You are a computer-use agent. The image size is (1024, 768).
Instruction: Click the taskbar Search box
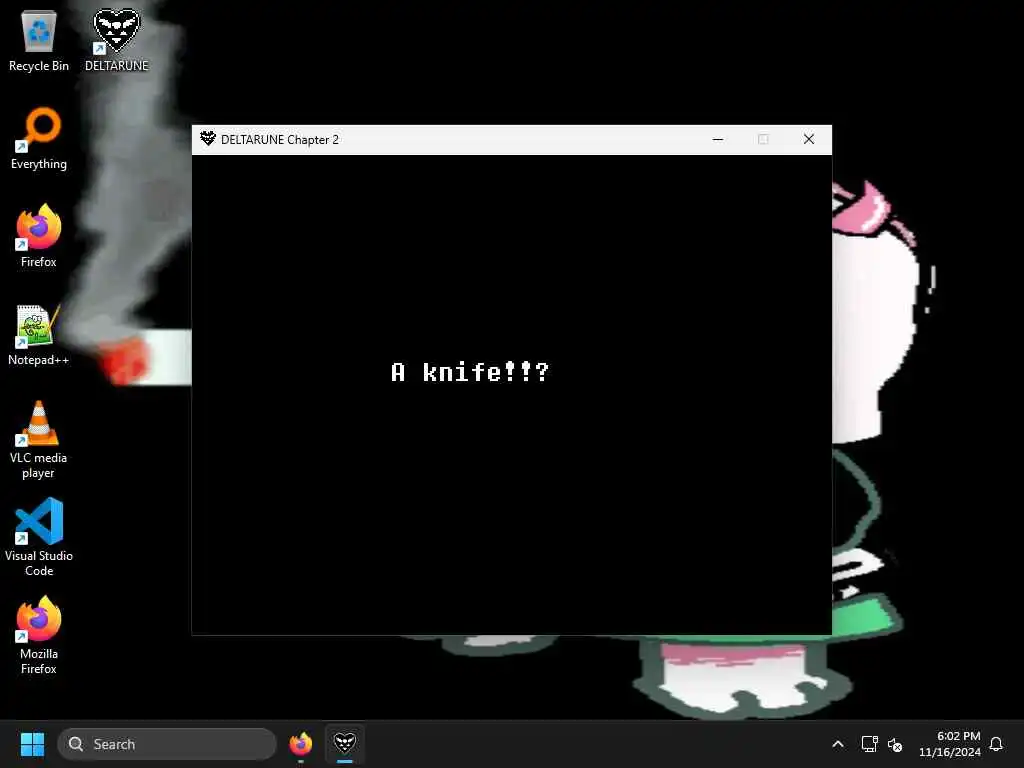(x=167, y=744)
